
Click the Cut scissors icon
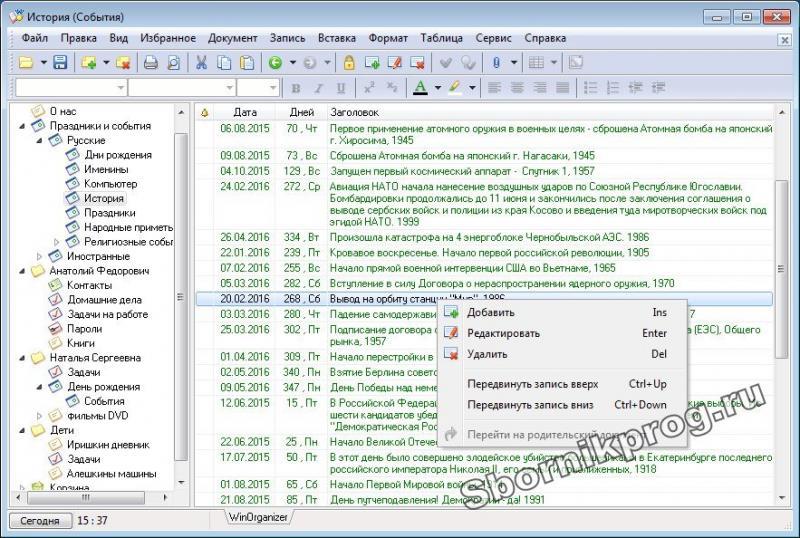201,63
